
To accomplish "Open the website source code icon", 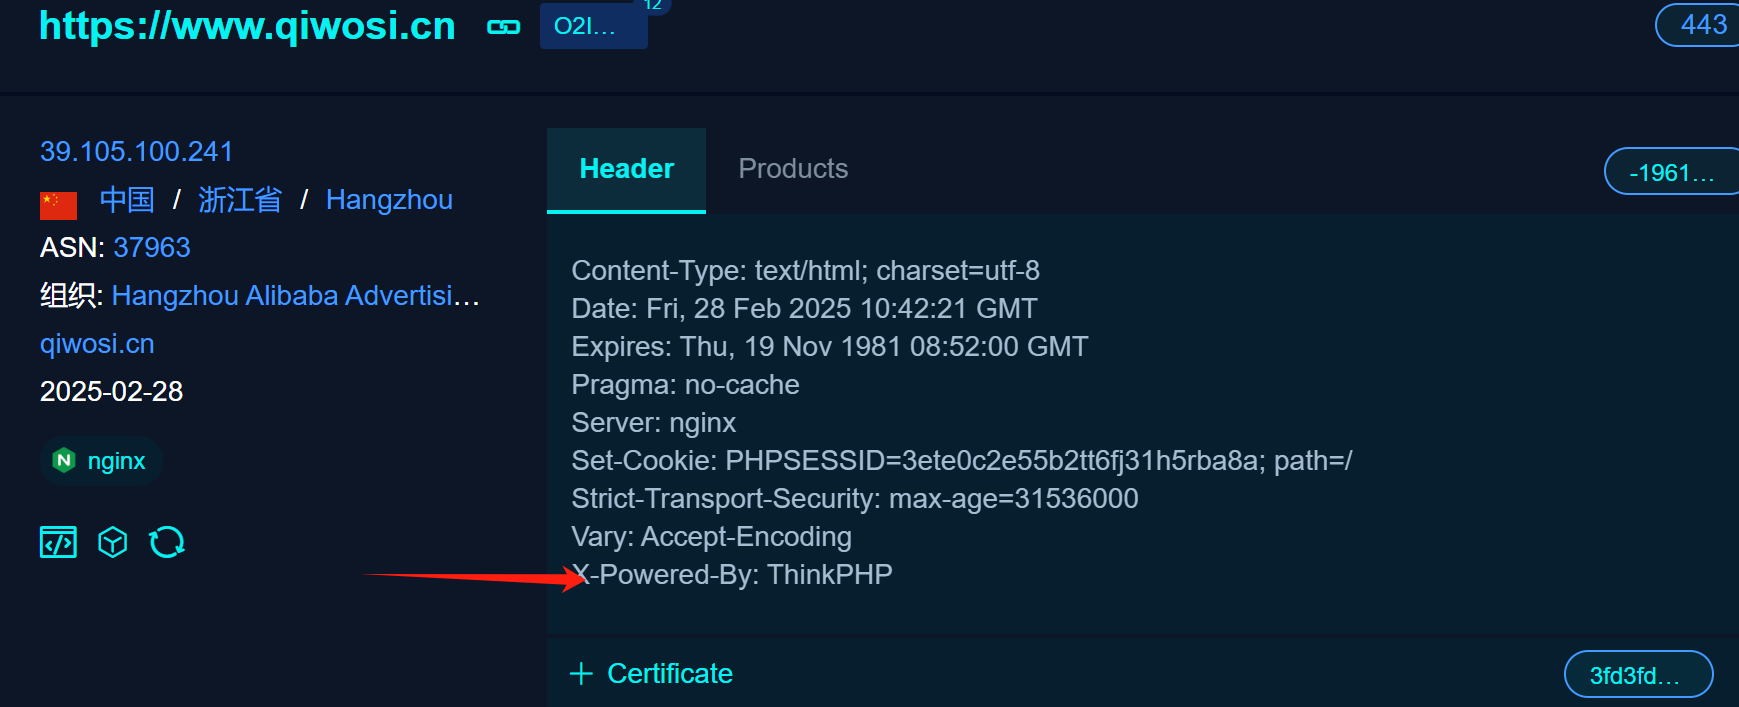I will (58, 542).
